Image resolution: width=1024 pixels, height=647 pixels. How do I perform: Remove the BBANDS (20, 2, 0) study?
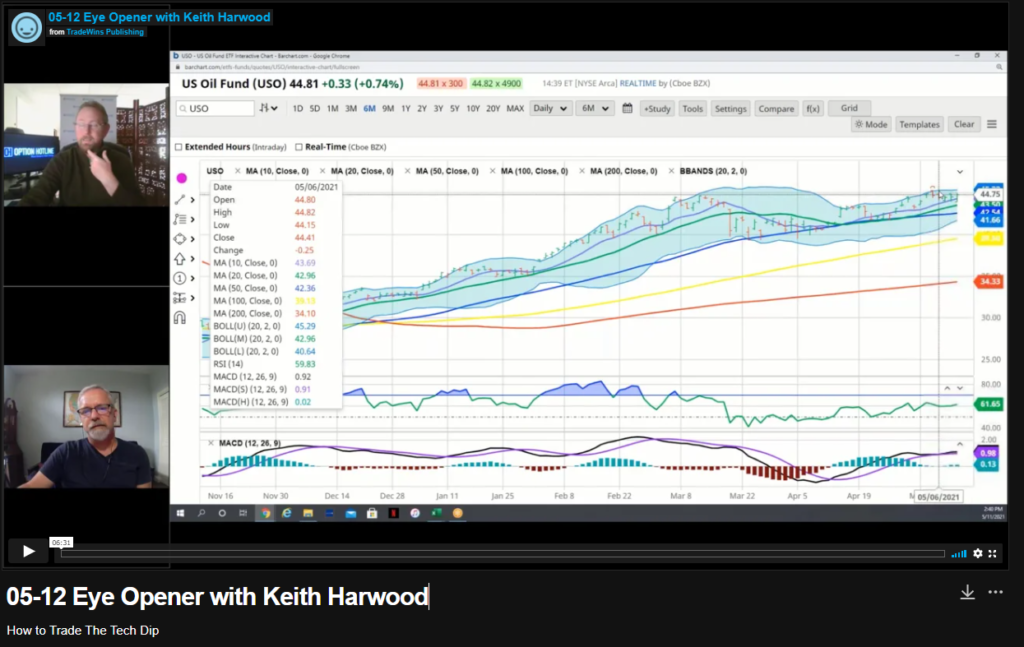click(671, 171)
